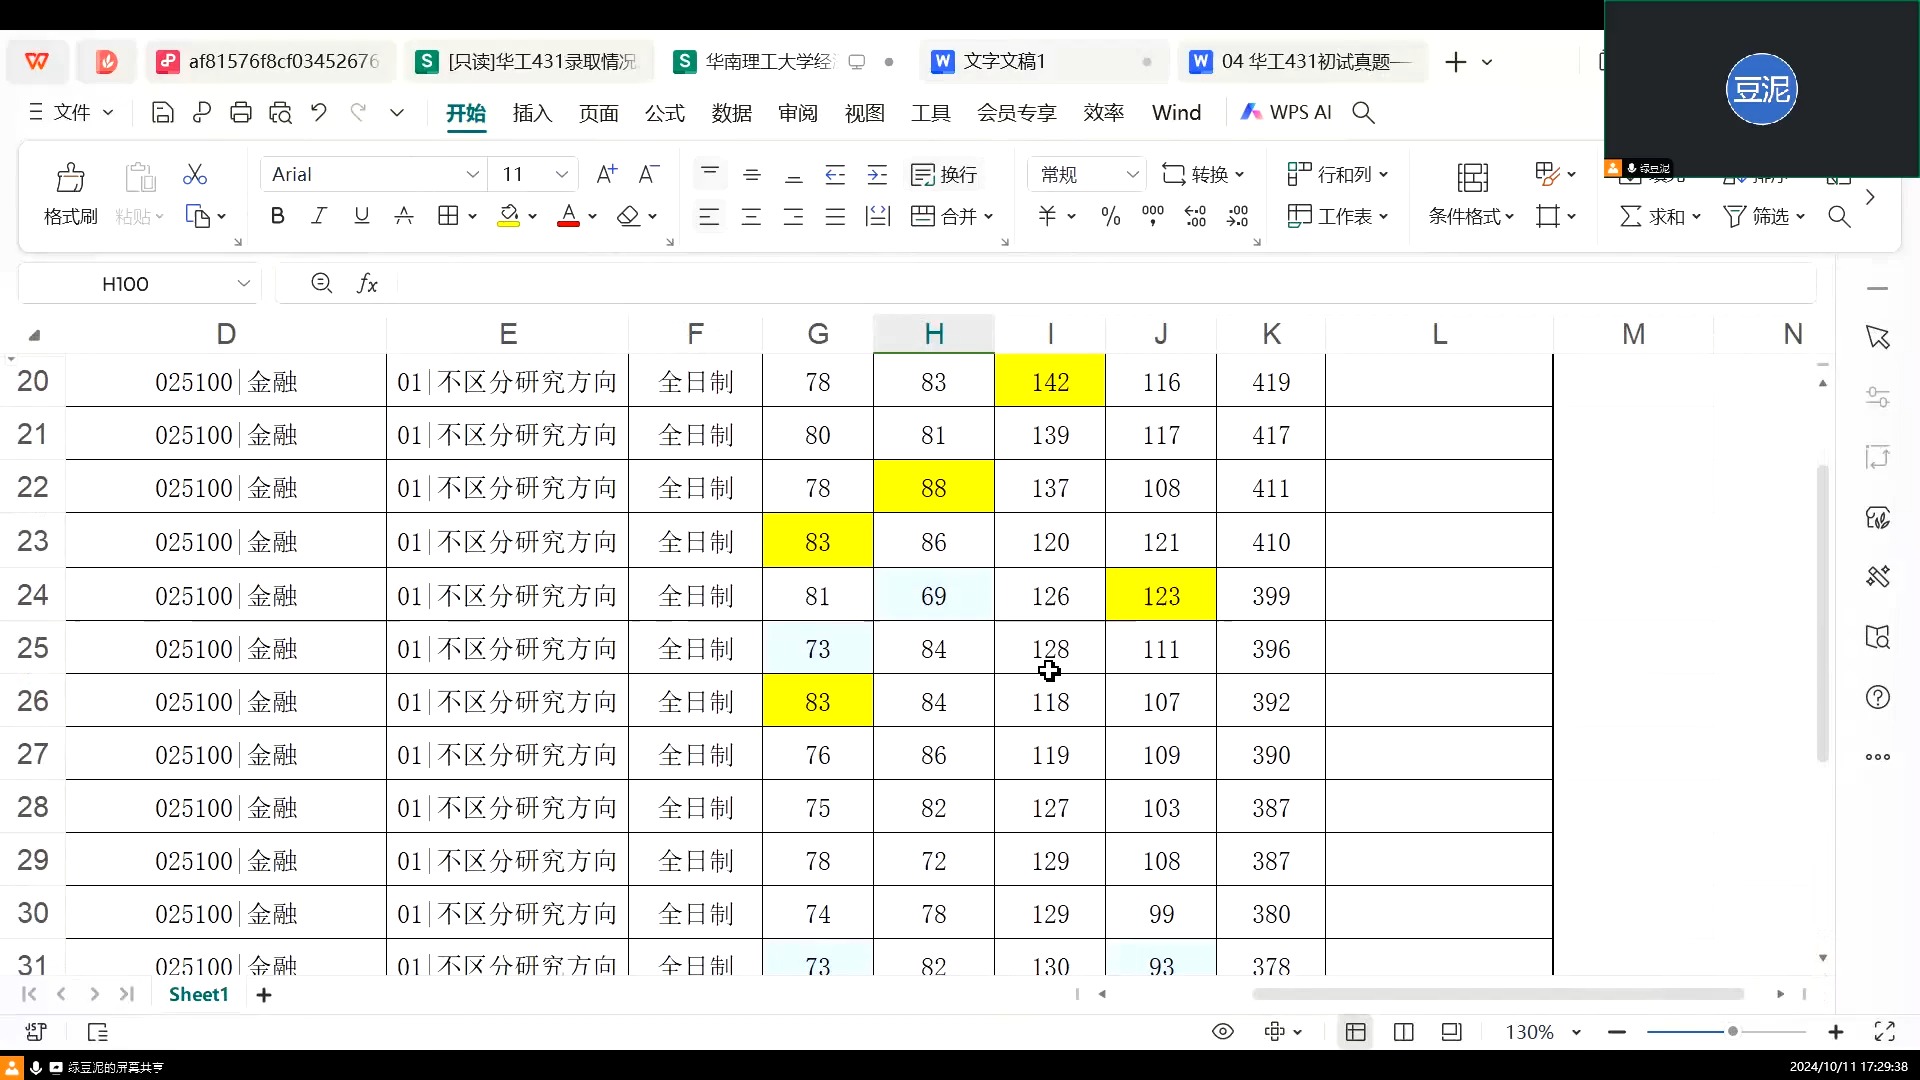
Task: Click the yellow fill color button
Action: click(x=508, y=216)
